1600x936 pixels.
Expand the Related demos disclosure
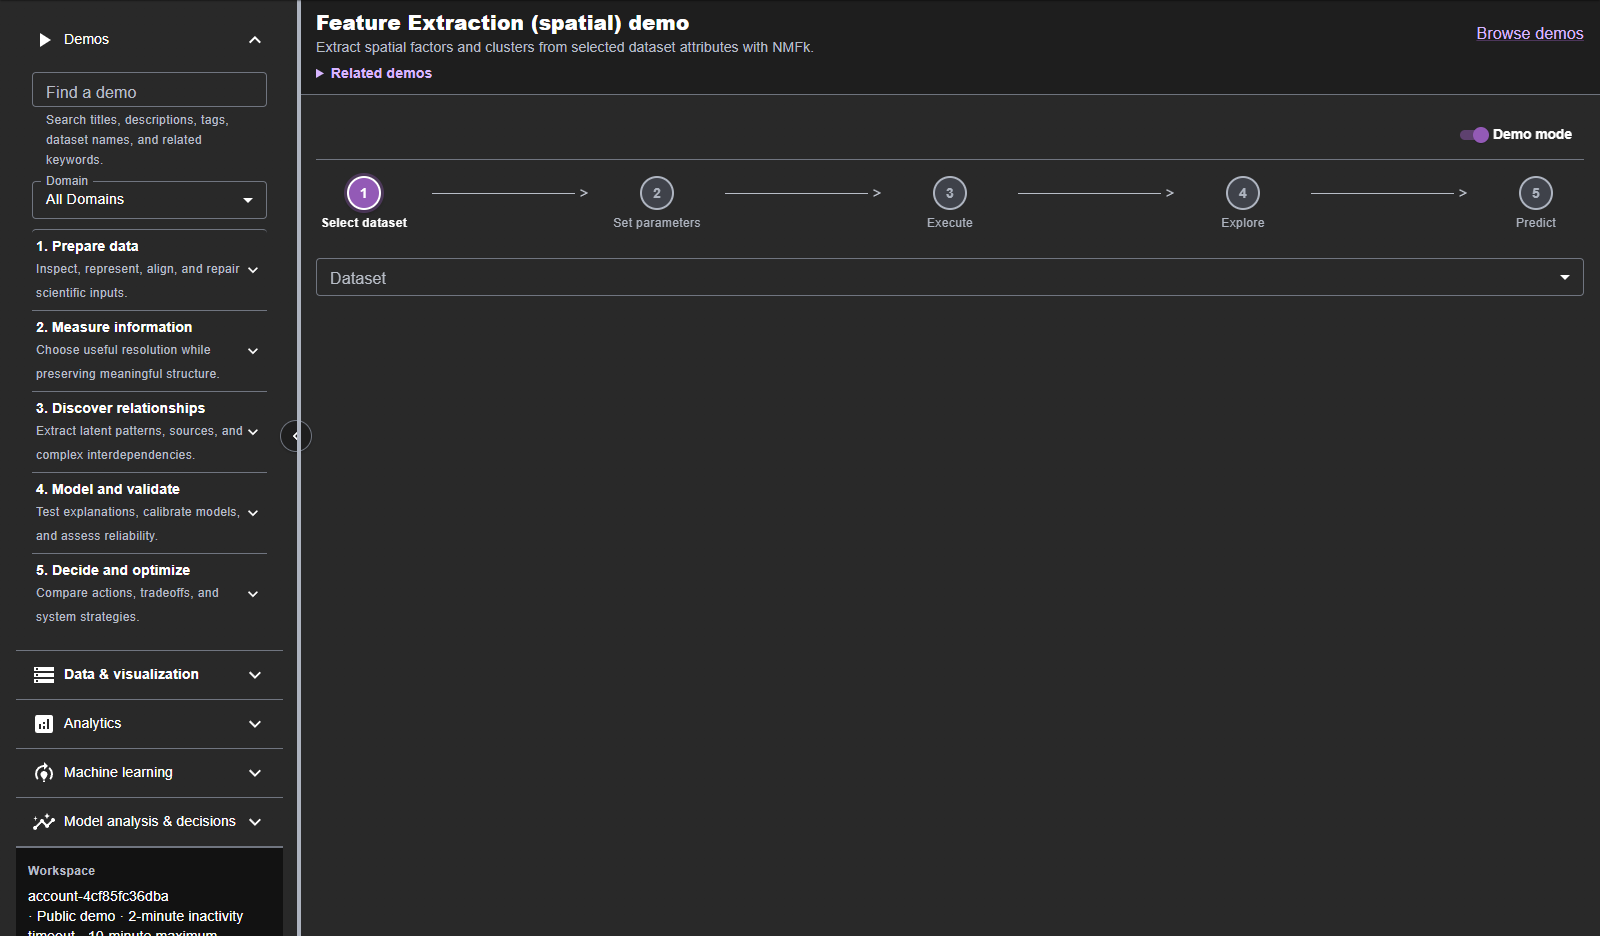point(374,73)
